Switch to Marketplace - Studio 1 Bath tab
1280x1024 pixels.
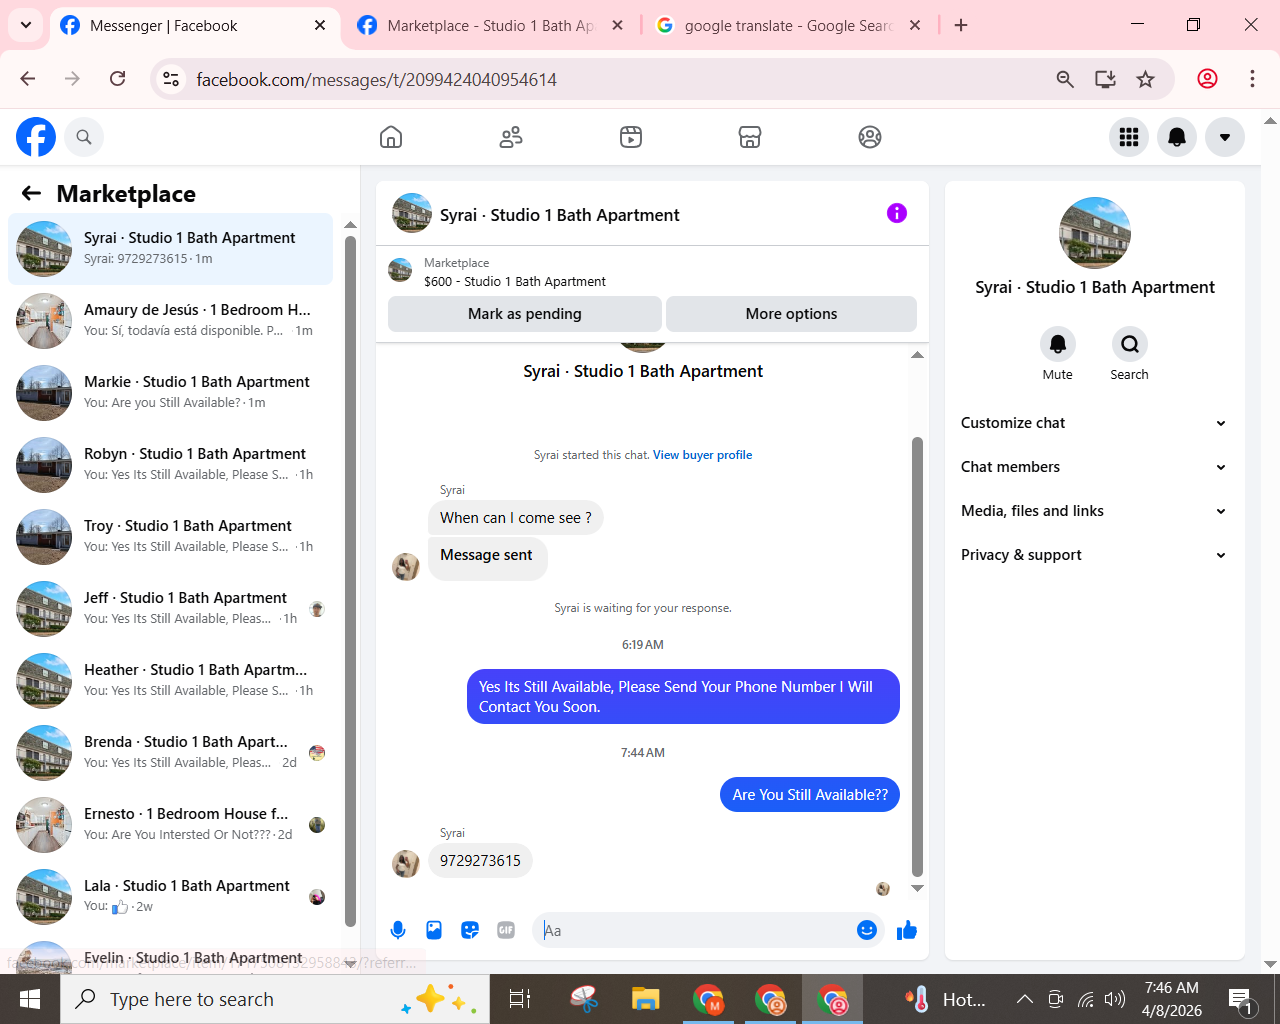[490, 26]
